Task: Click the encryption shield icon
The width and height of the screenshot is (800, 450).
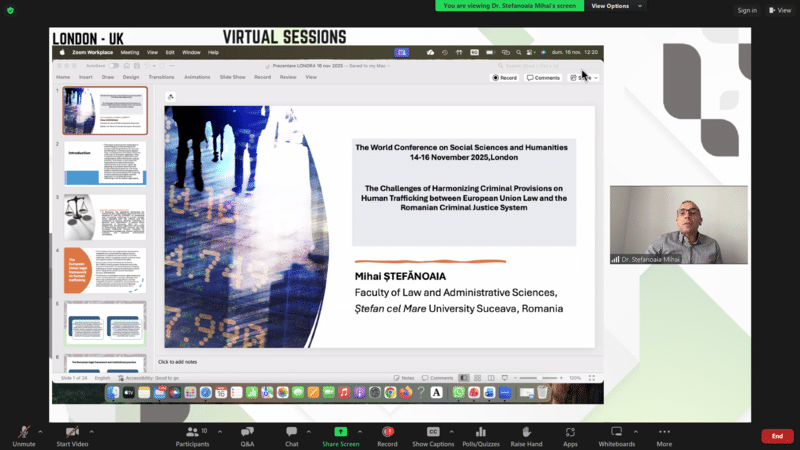Action: tap(9, 9)
